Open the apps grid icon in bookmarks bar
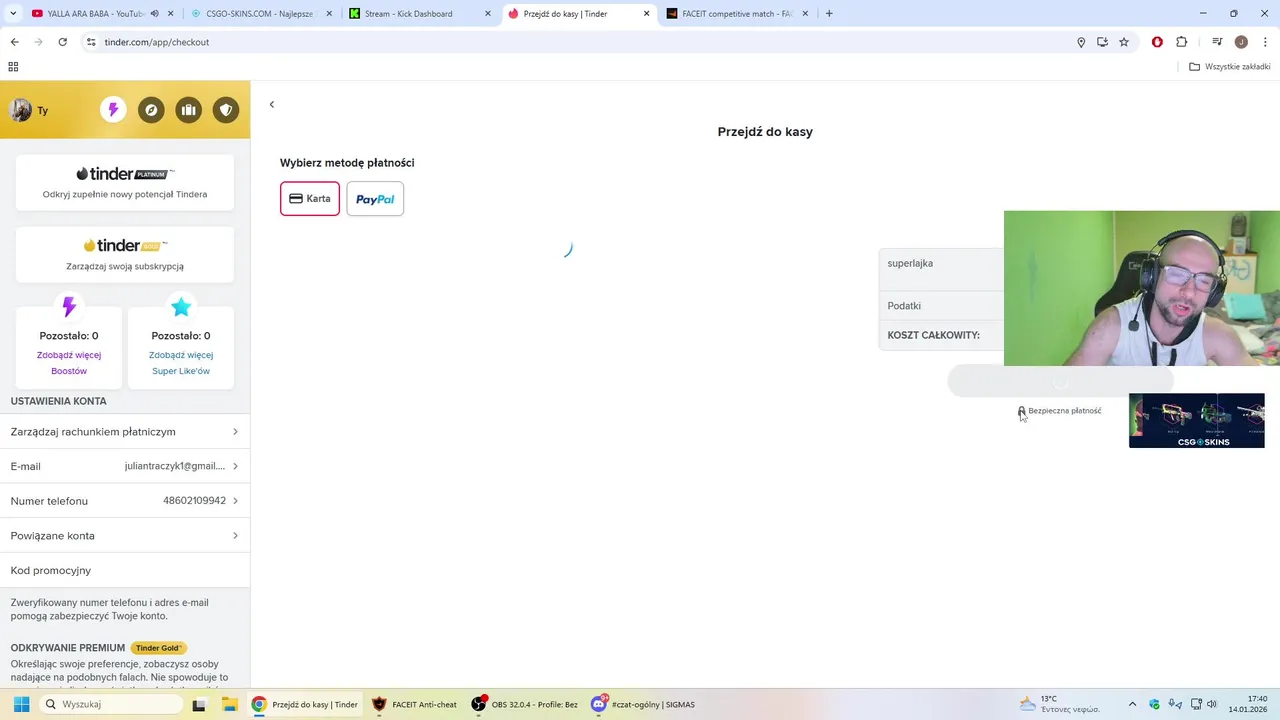 [13, 67]
